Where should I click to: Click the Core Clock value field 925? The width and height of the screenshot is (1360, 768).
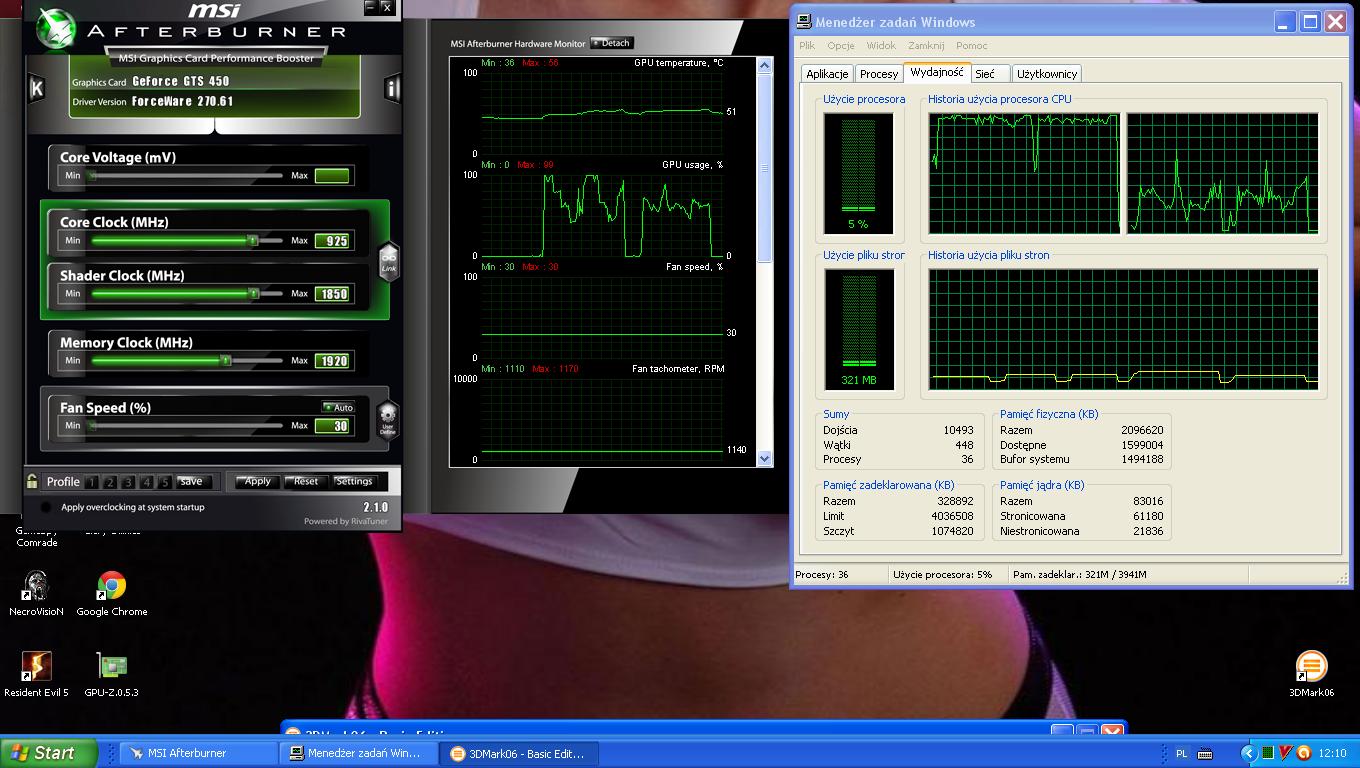coord(332,241)
